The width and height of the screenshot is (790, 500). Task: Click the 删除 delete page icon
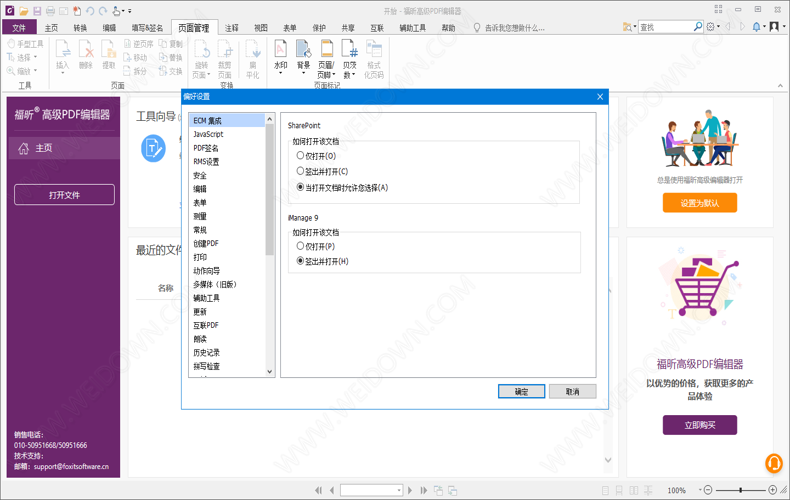pos(86,49)
